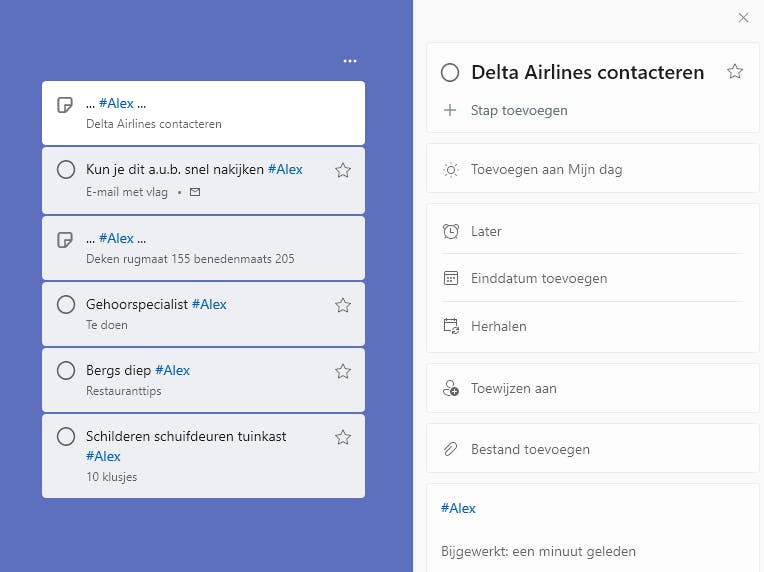Mark Gehoorspecialist task as important

[x=343, y=305]
